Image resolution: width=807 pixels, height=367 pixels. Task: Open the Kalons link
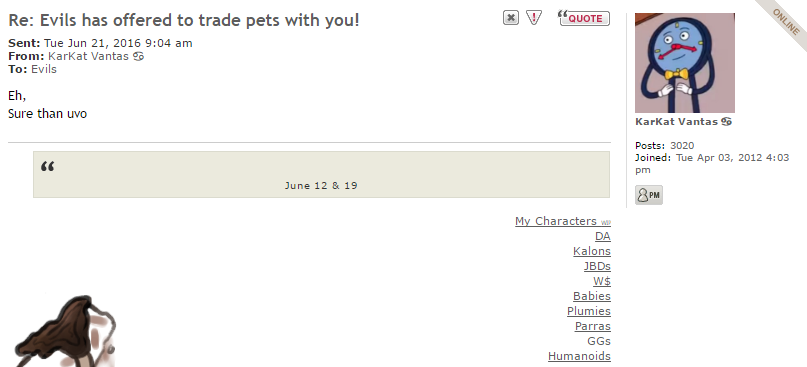click(x=592, y=251)
